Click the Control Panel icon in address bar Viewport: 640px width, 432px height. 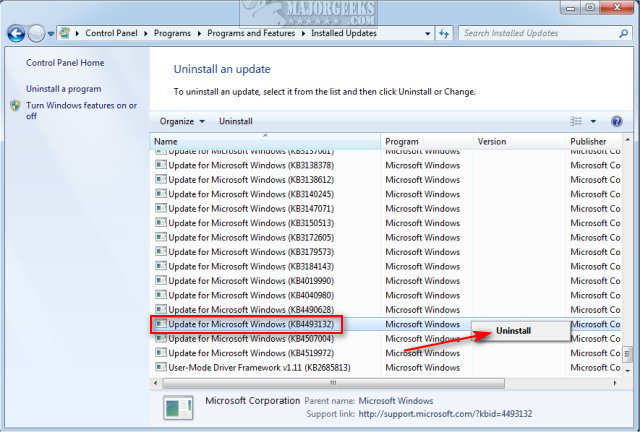tap(64, 33)
